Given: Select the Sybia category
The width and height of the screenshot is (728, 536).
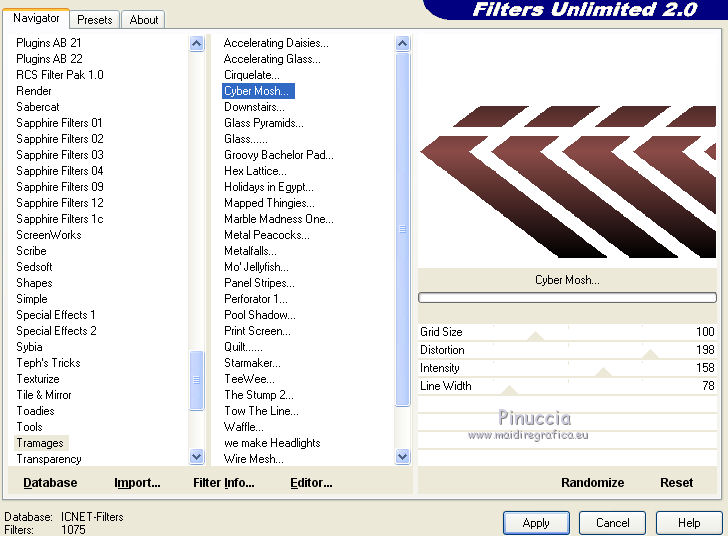Looking at the screenshot, I should 29,347.
